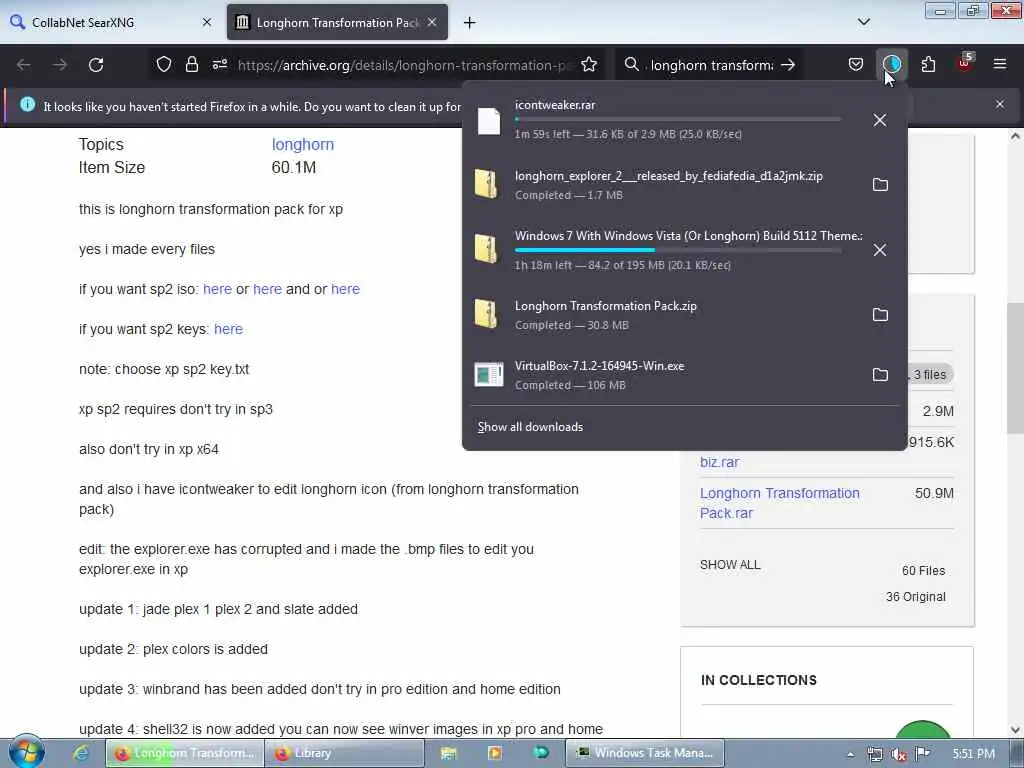Click the Firefox back arrow button
This screenshot has height=768, width=1024.
[x=24, y=65]
